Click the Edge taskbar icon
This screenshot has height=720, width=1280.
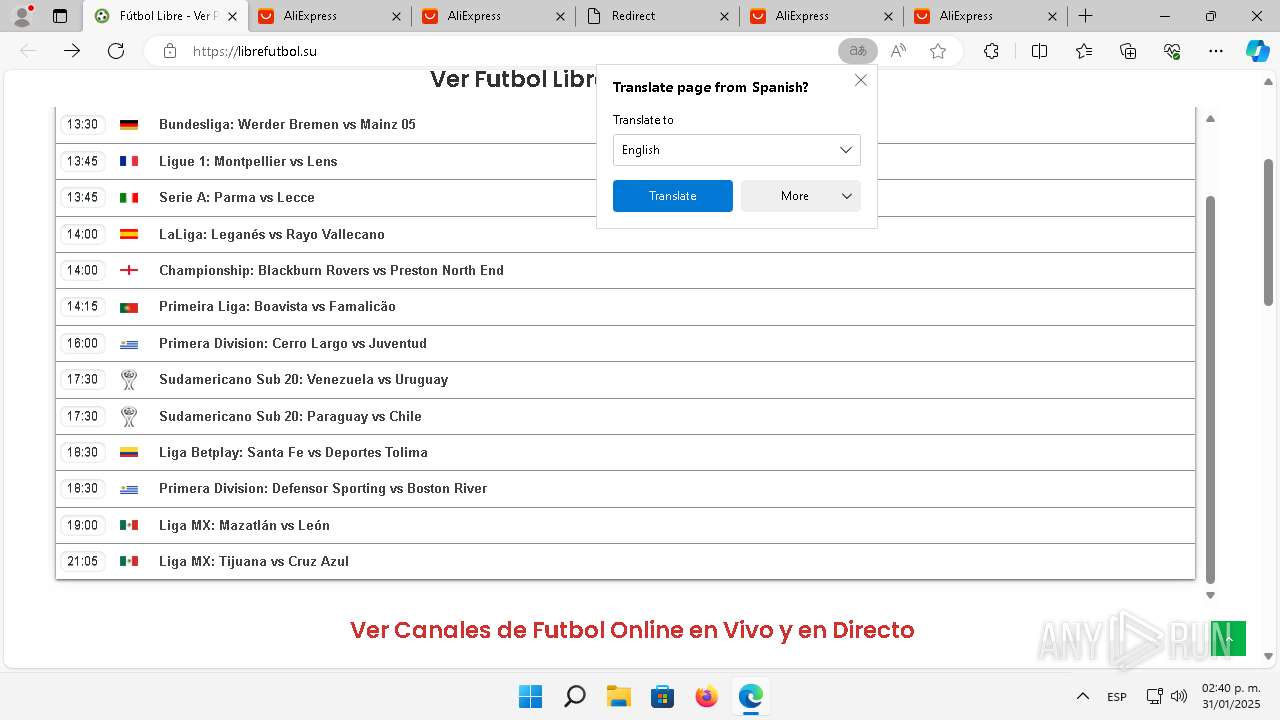coord(750,696)
